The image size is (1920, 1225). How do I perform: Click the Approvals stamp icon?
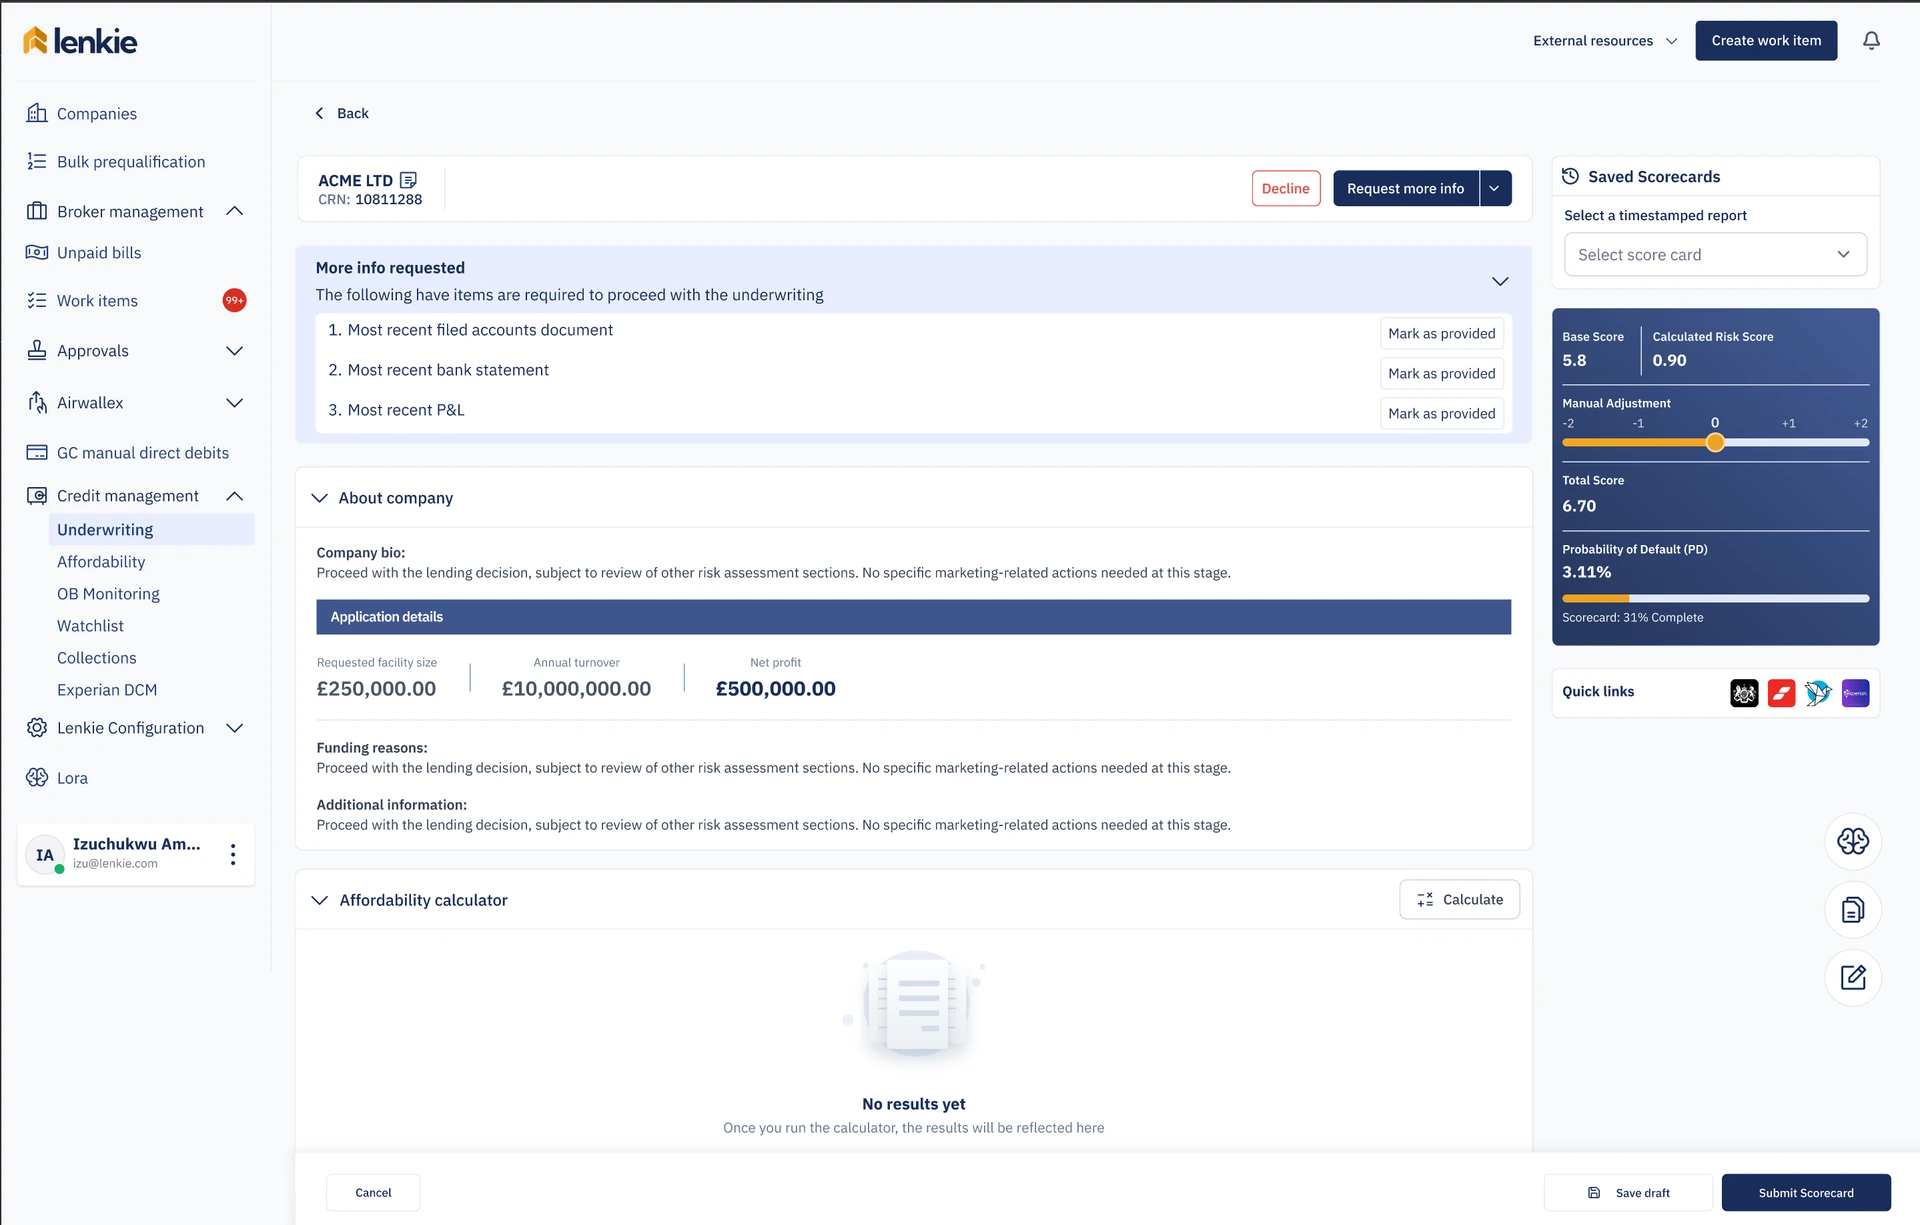[x=37, y=350]
